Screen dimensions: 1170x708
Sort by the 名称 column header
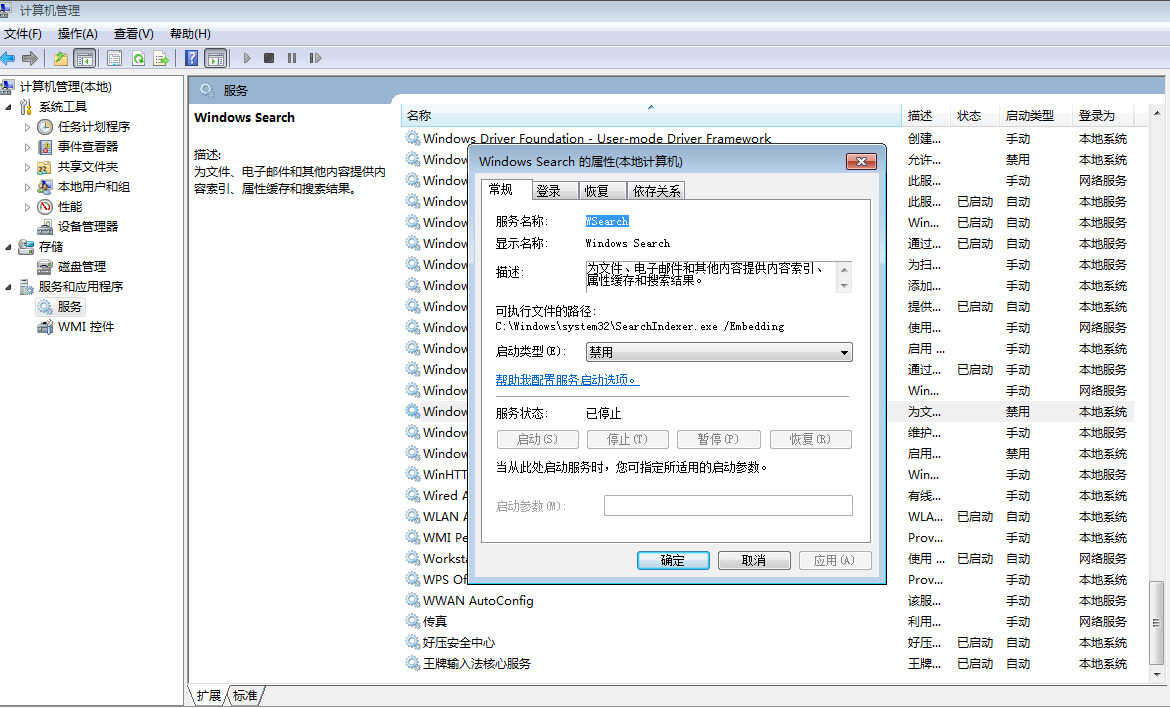(651, 116)
